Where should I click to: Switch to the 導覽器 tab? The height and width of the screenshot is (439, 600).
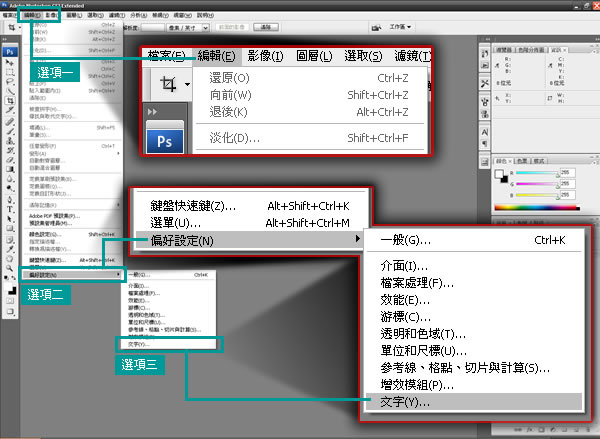click(x=504, y=50)
